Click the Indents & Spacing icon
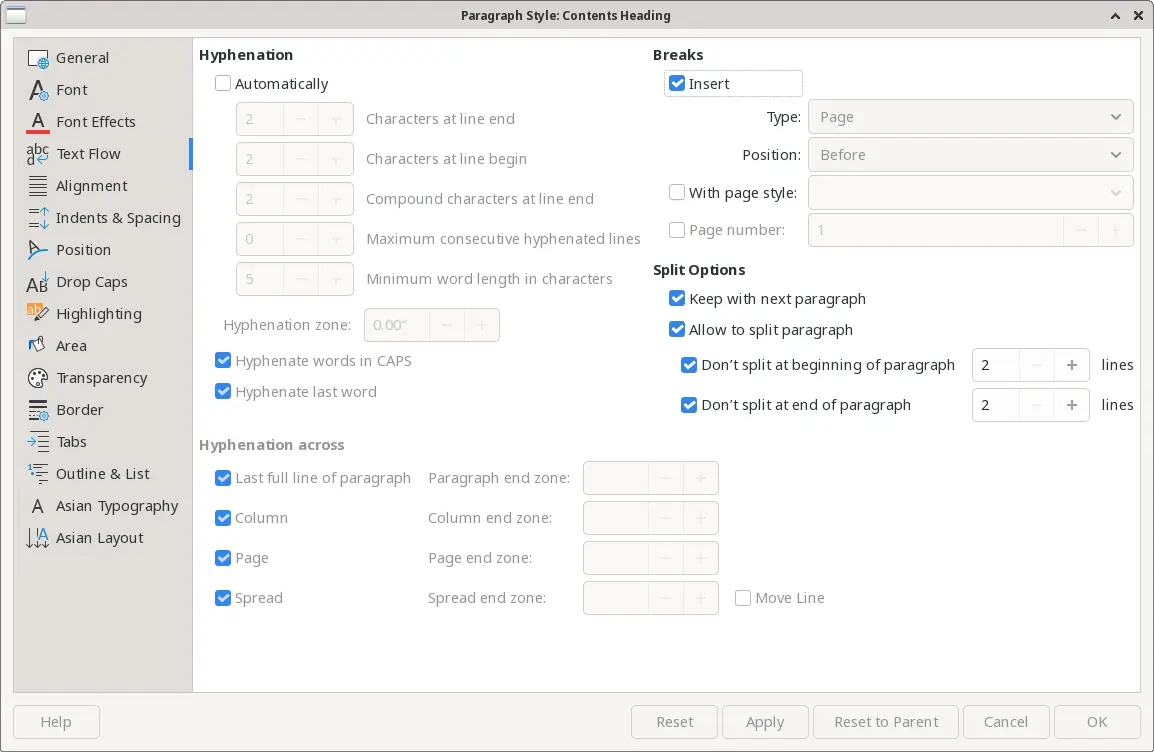This screenshot has height=752, width=1154. click(38, 218)
